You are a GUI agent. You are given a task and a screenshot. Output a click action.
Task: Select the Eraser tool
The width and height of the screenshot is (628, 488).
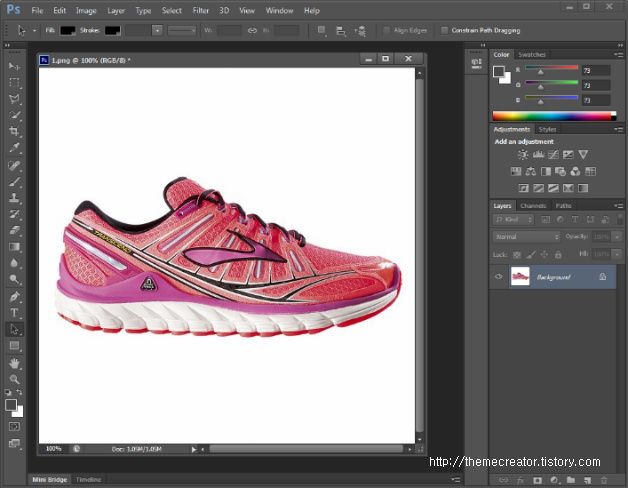click(14, 230)
